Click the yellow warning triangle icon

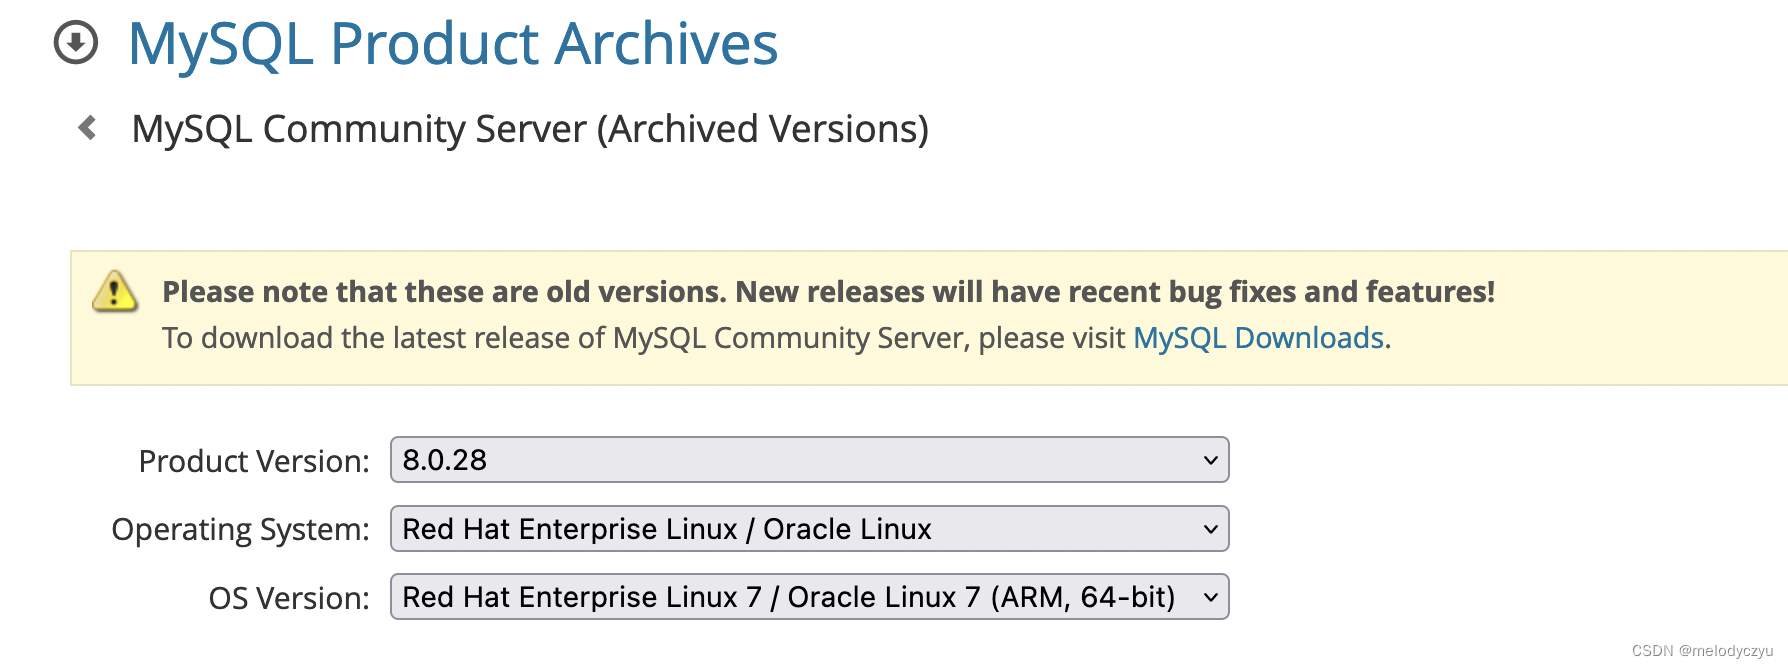coord(113,293)
